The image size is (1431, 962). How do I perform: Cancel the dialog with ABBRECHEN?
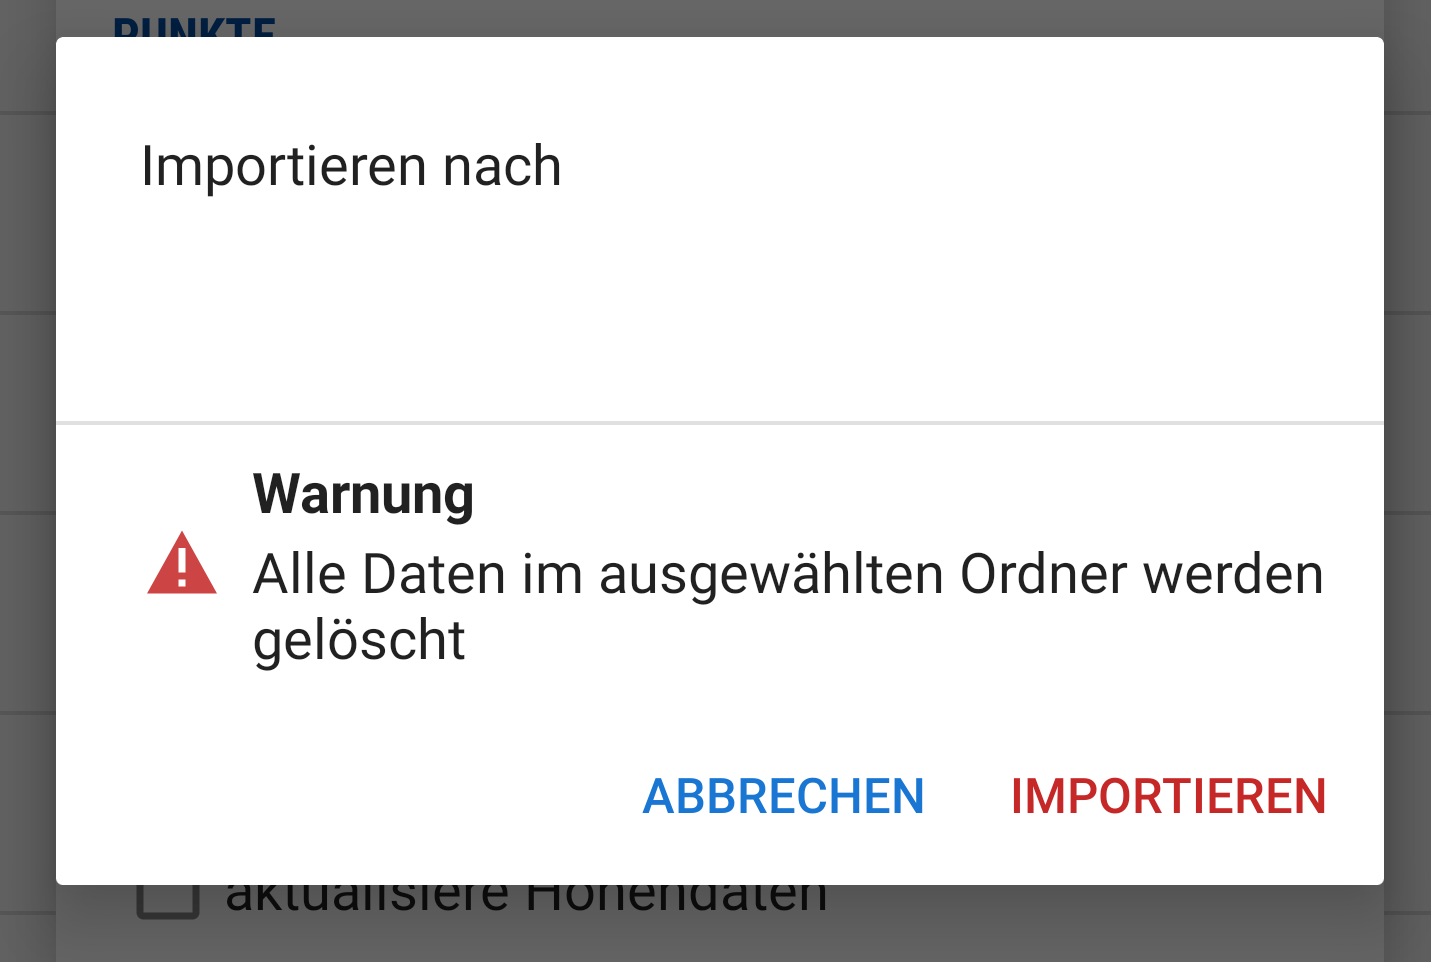[x=783, y=797]
